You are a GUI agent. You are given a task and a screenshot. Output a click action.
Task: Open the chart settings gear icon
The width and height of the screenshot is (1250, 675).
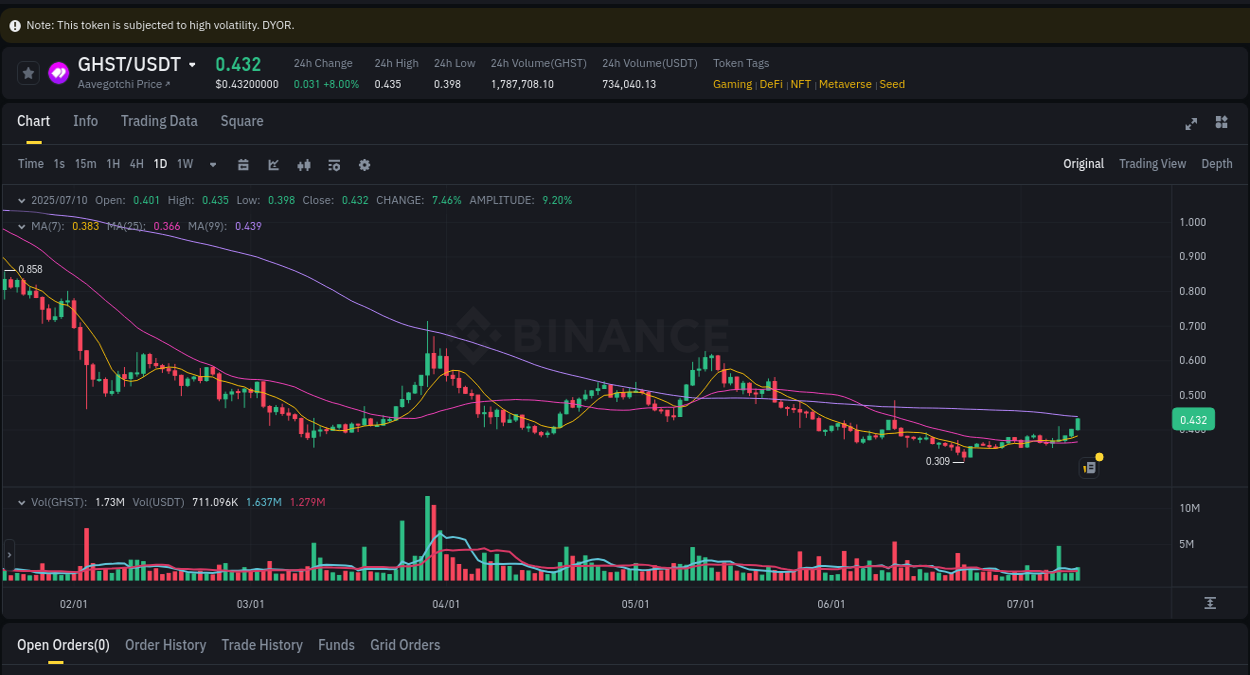[364, 163]
